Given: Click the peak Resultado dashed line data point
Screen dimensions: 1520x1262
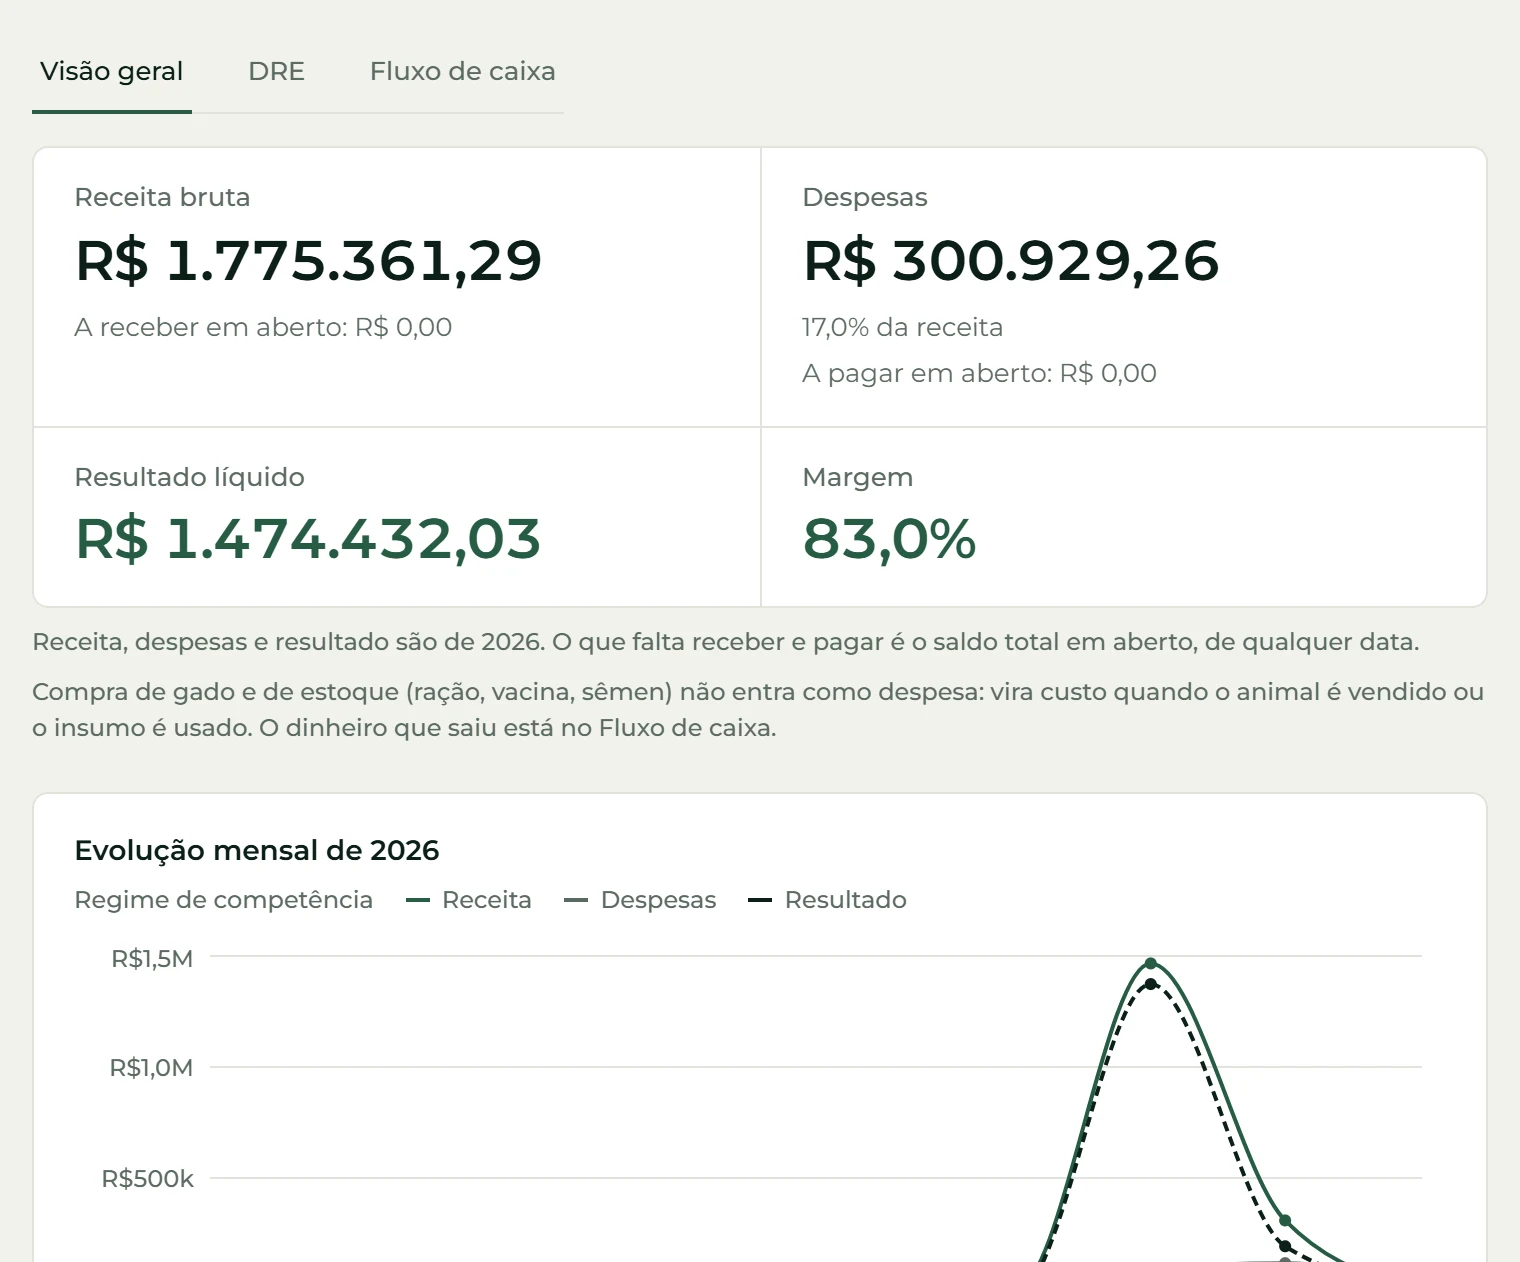Looking at the screenshot, I should (1151, 984).
